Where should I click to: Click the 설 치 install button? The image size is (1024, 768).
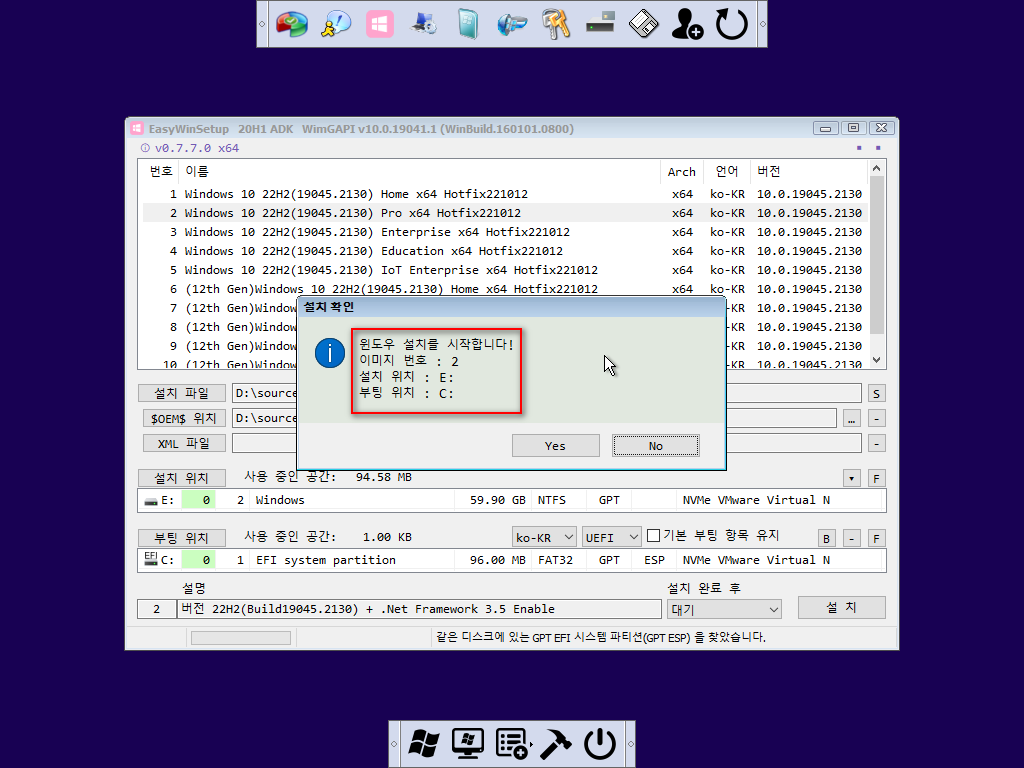(x=842, y=607)
